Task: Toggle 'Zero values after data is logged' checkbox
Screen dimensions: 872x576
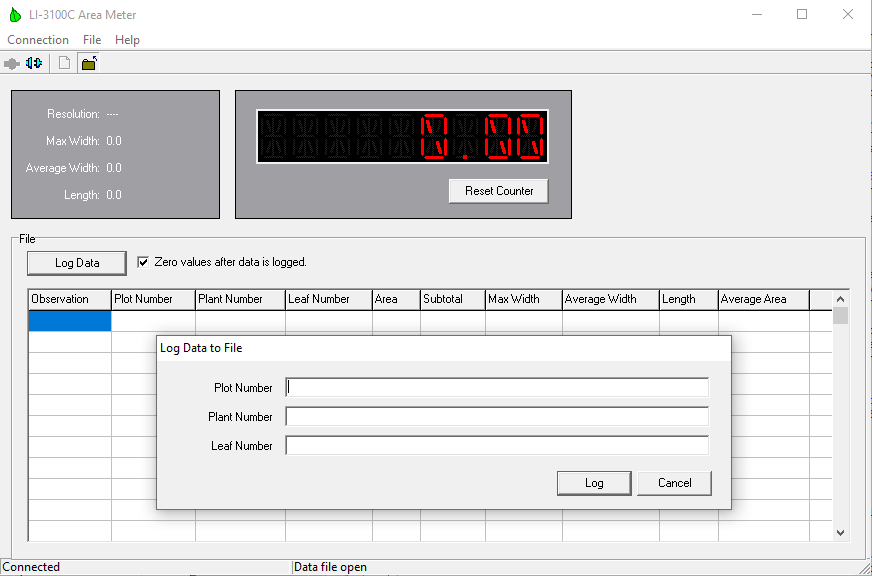Action: [x=143, y=262]
